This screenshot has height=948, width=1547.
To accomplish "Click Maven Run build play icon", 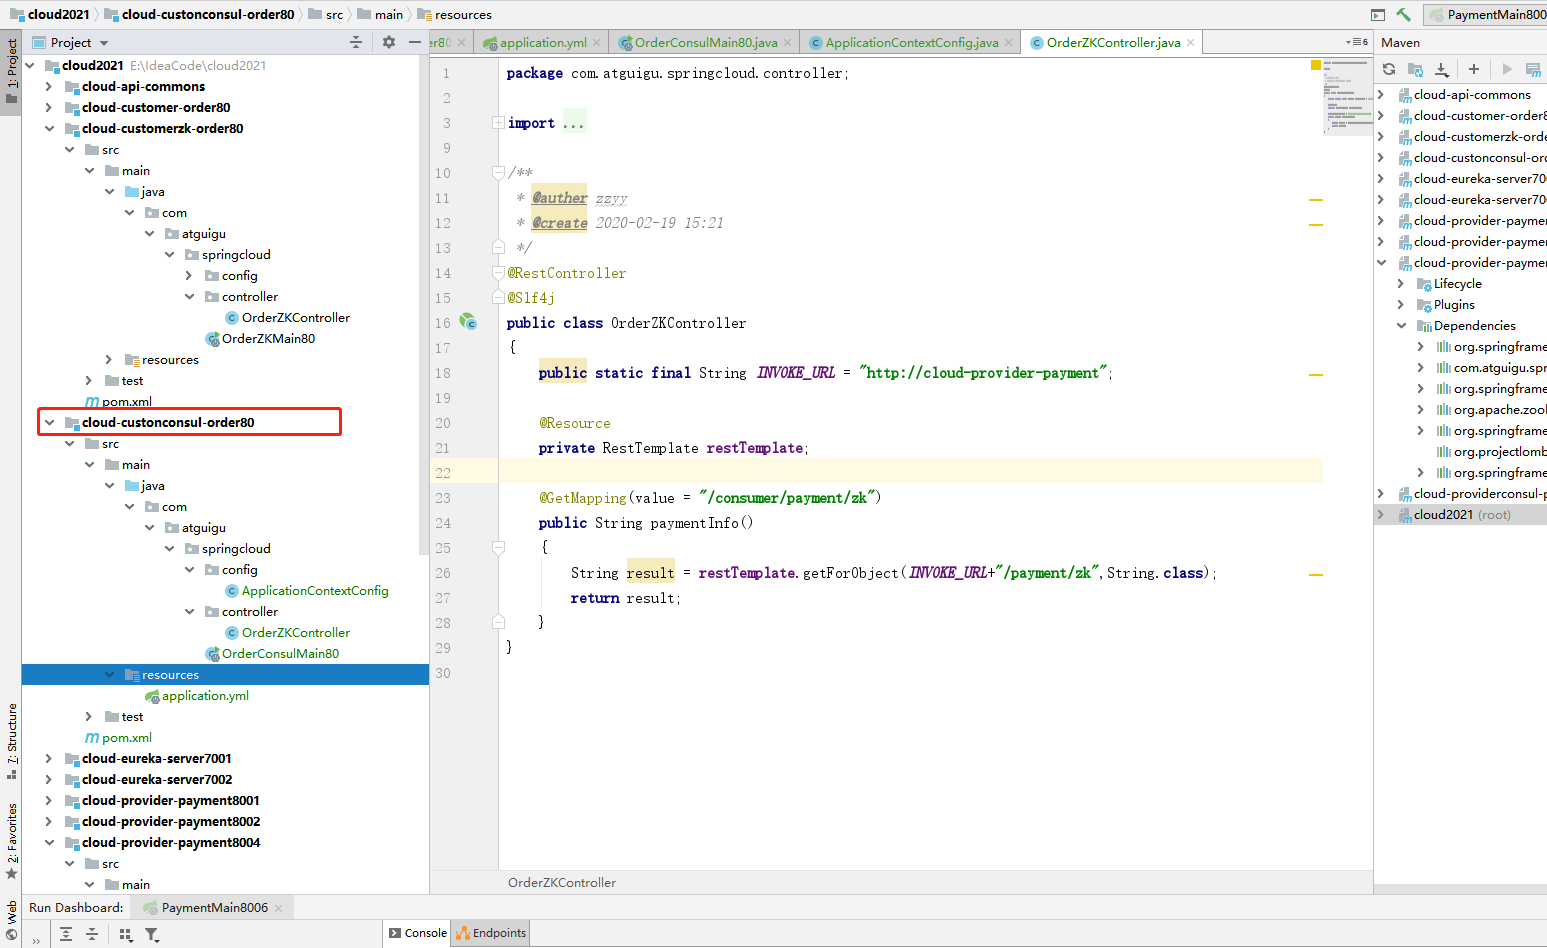I will pyautogui.click(x=1507, y=69).
